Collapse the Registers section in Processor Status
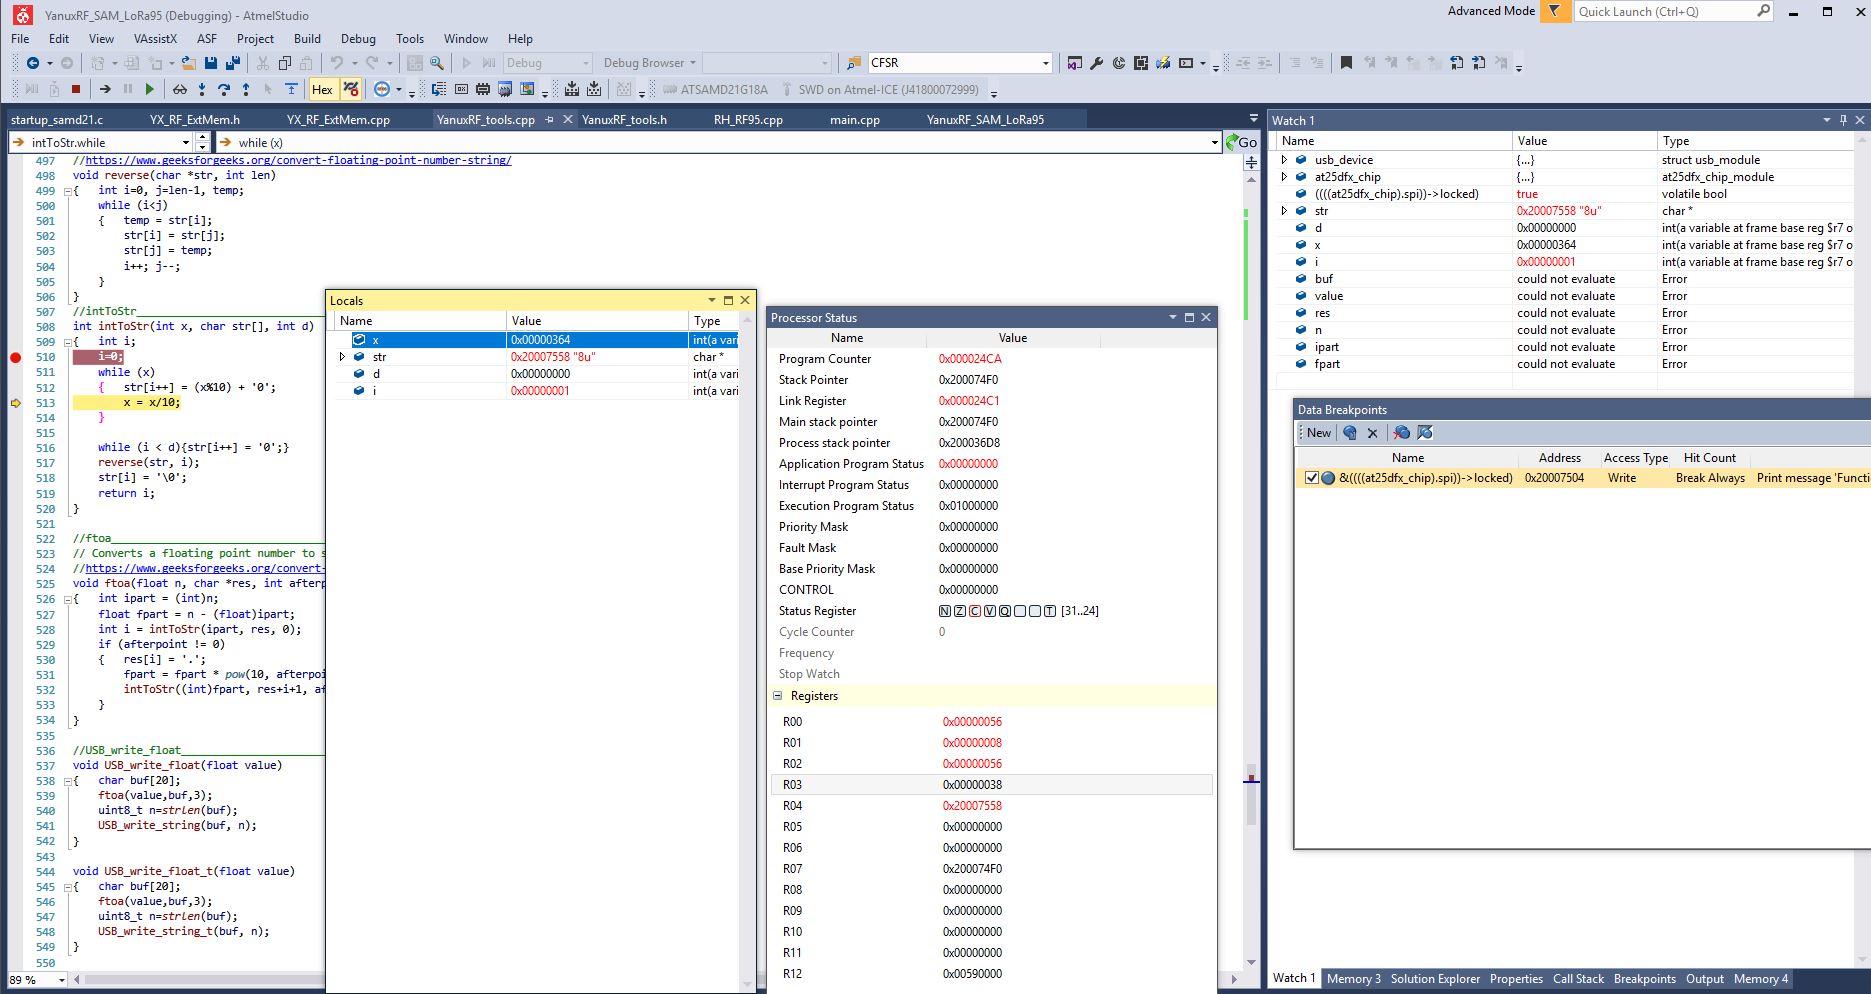 [x=777, y=696]
